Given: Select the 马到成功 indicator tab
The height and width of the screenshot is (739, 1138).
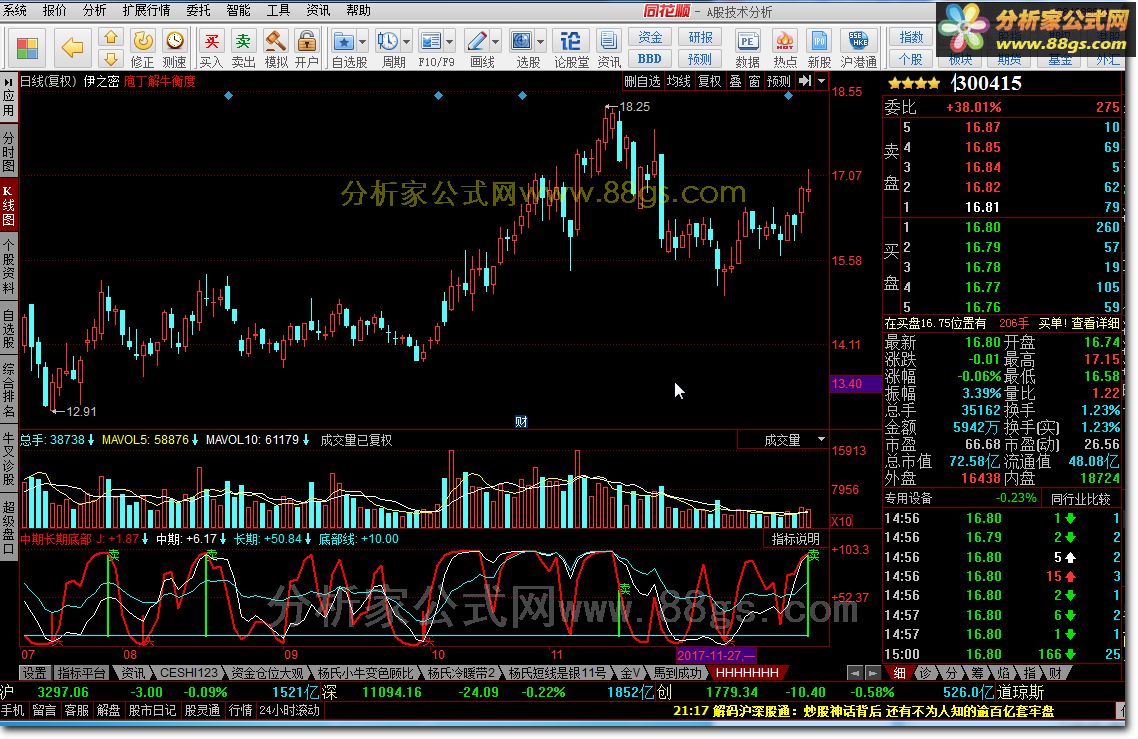Looking at the screenshot, I should point(677,673).
